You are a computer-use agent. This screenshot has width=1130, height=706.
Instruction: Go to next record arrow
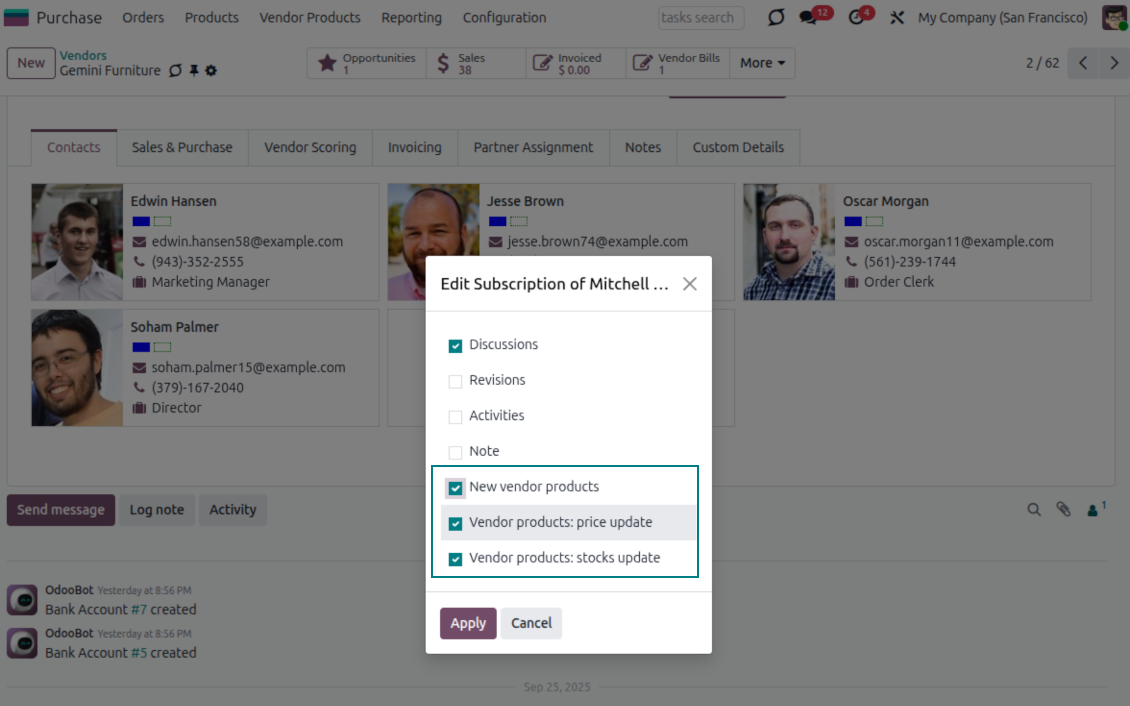point(1114,63)
